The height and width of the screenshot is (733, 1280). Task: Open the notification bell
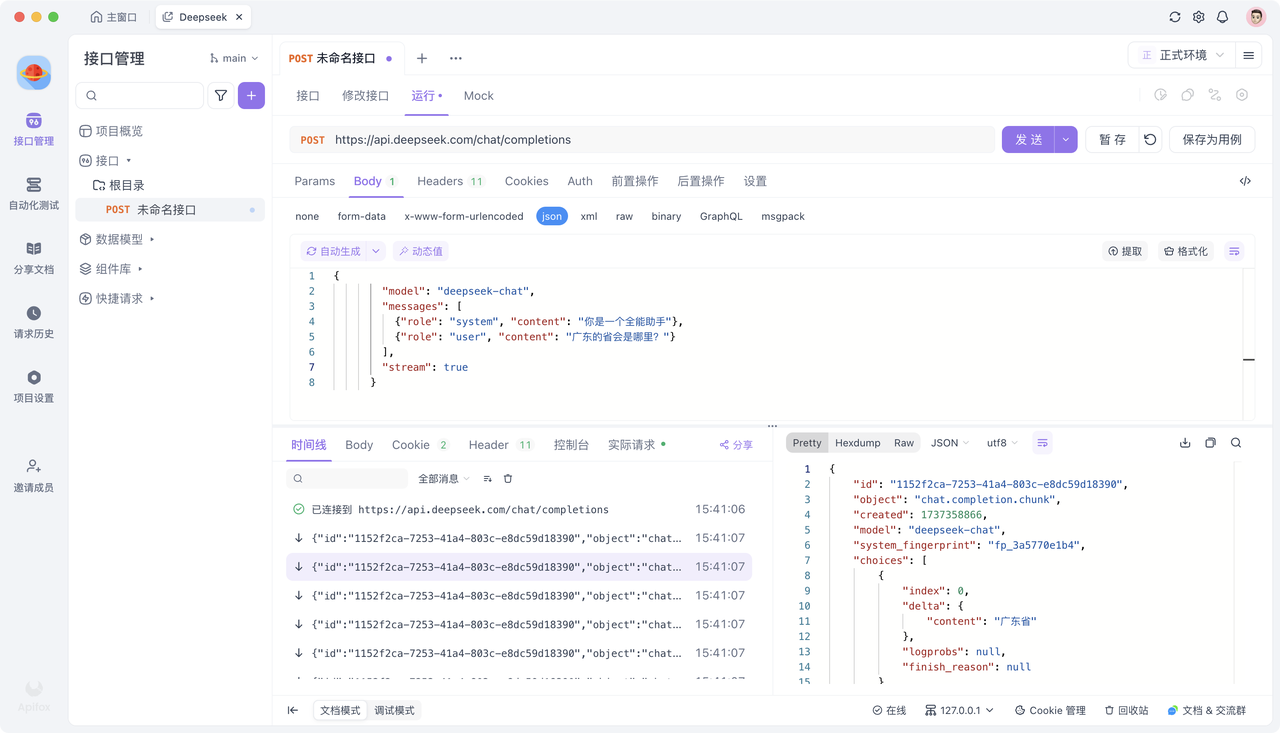[x=1222, y=17]
